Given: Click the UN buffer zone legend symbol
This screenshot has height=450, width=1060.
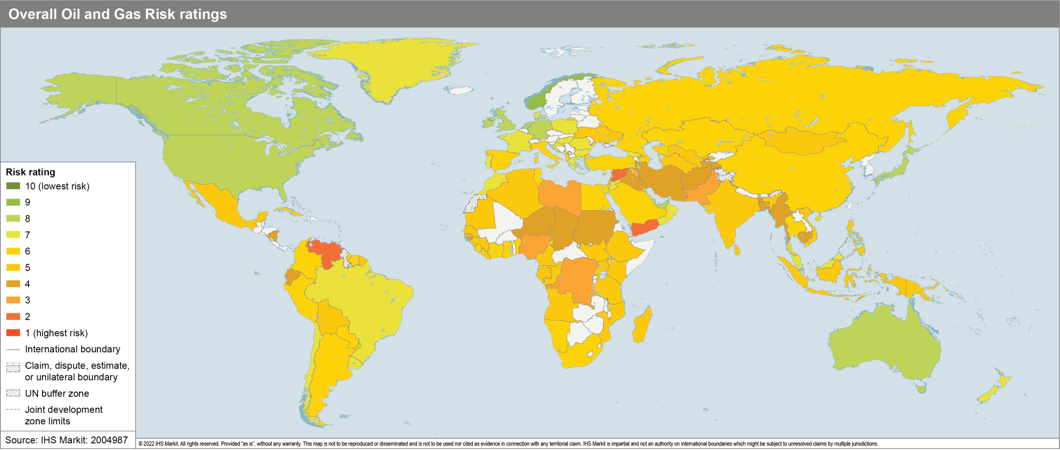Looking at the screenshot, I should pyautogui.click(x=13, y=393).
